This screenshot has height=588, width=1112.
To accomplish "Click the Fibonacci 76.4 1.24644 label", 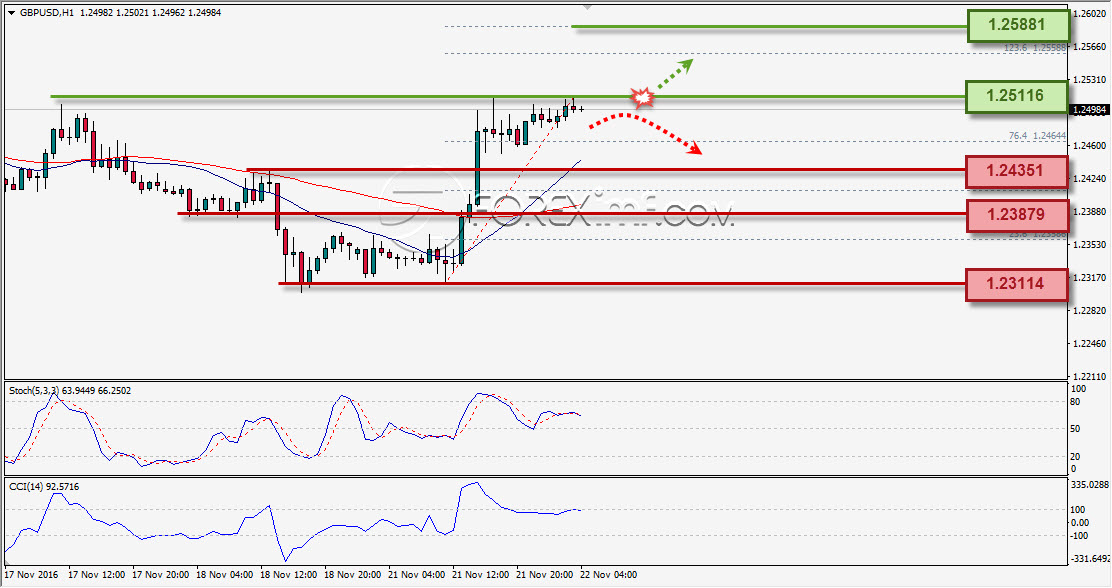I will click(x=1037, y=135).
